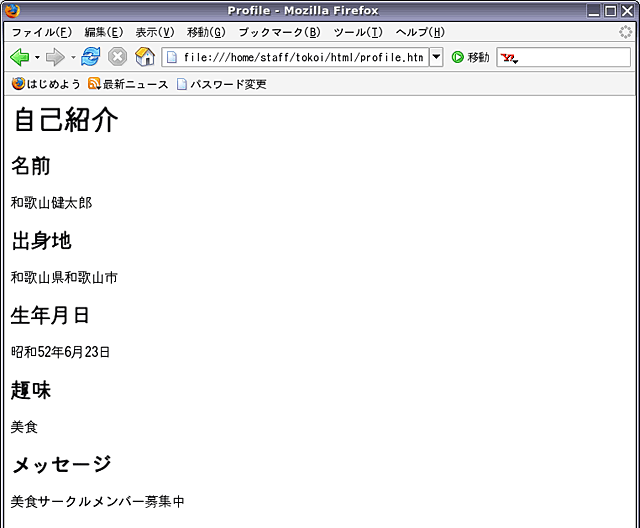Click the text 和歌山健太郎
The image size is (640, 528).
pos(51,203)
